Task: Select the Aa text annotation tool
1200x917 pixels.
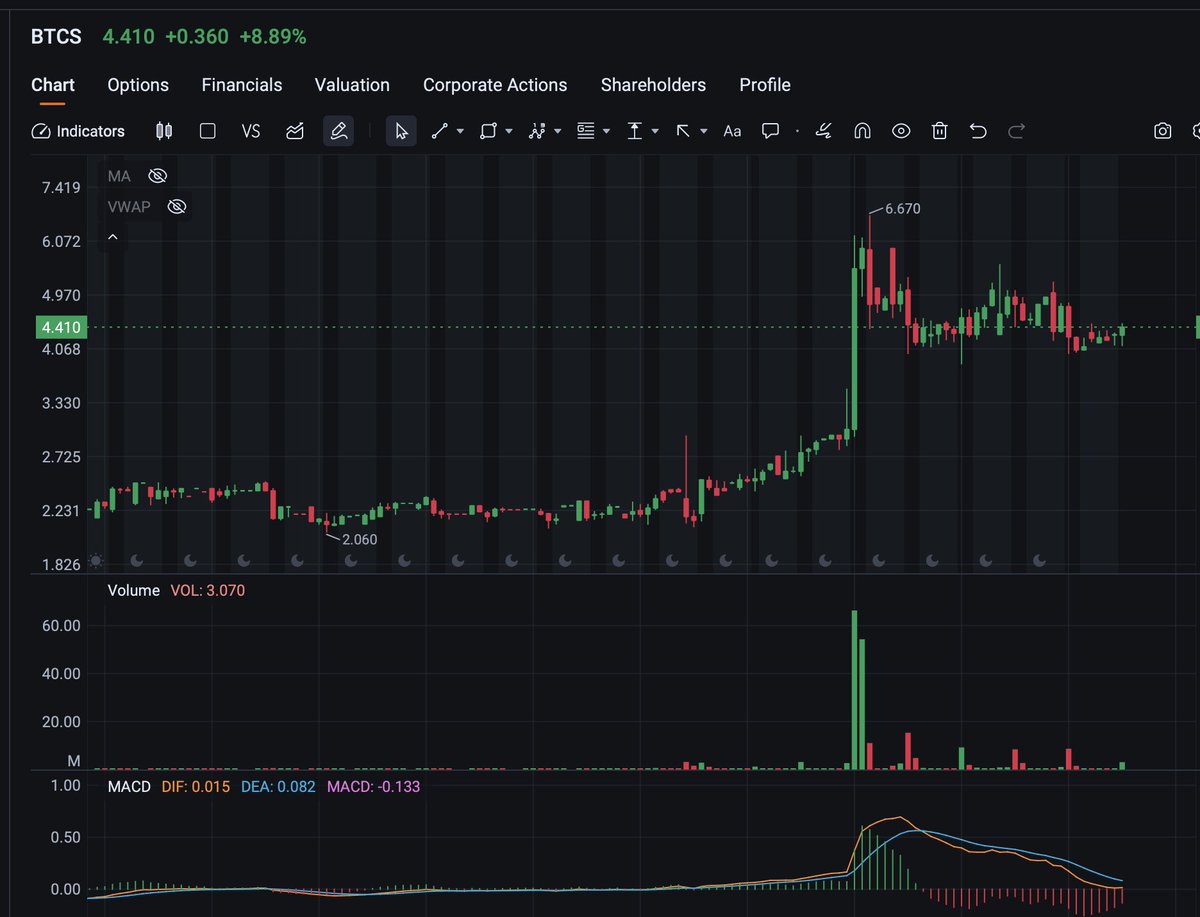Action: click(732, 131)
